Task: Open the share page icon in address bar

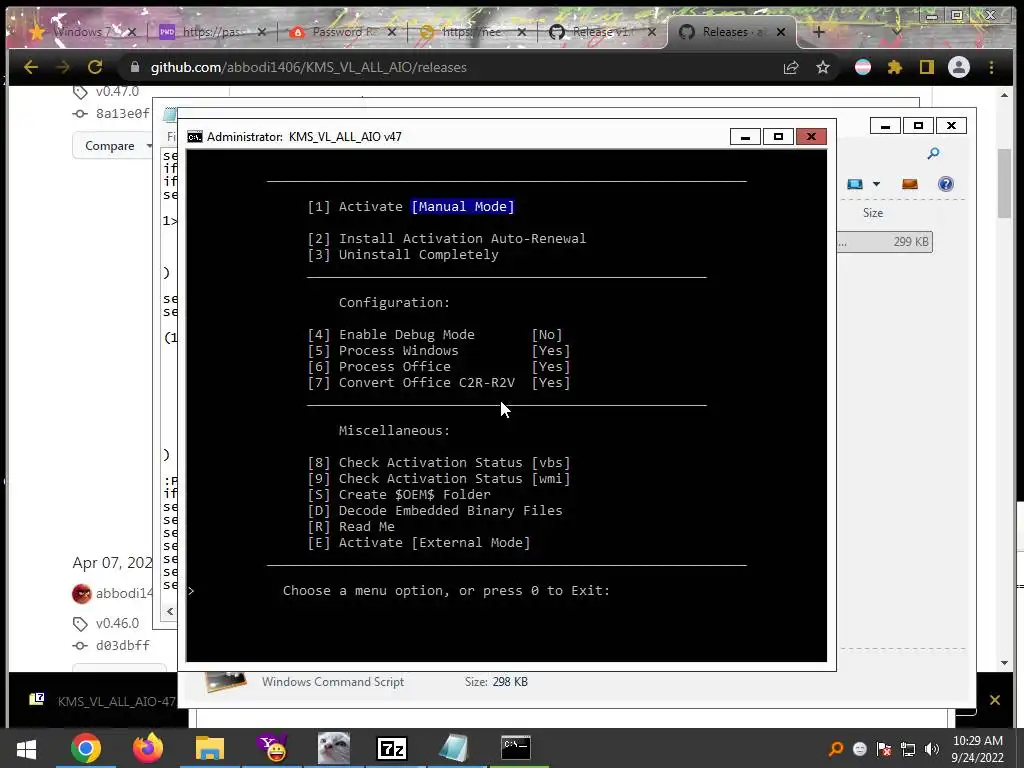Action: pyautogui.click(x=791, y=67)
